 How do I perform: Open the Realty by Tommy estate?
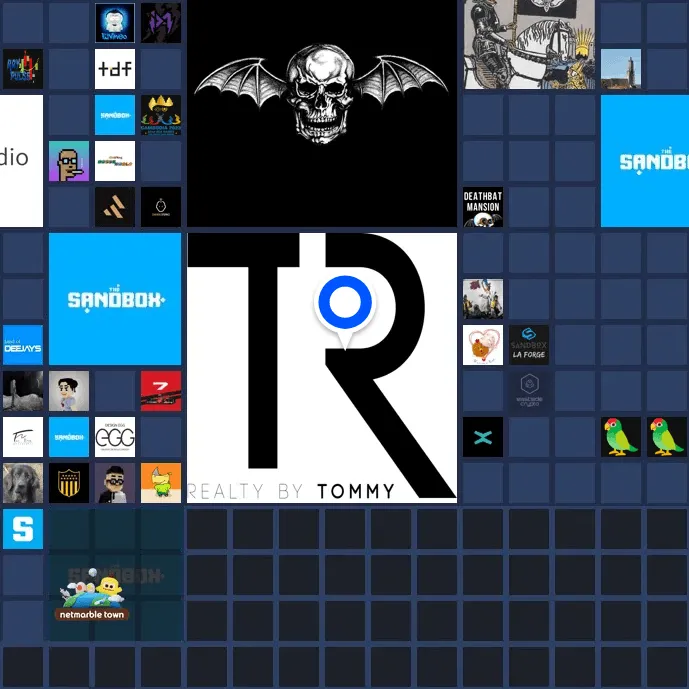[322, 368]
